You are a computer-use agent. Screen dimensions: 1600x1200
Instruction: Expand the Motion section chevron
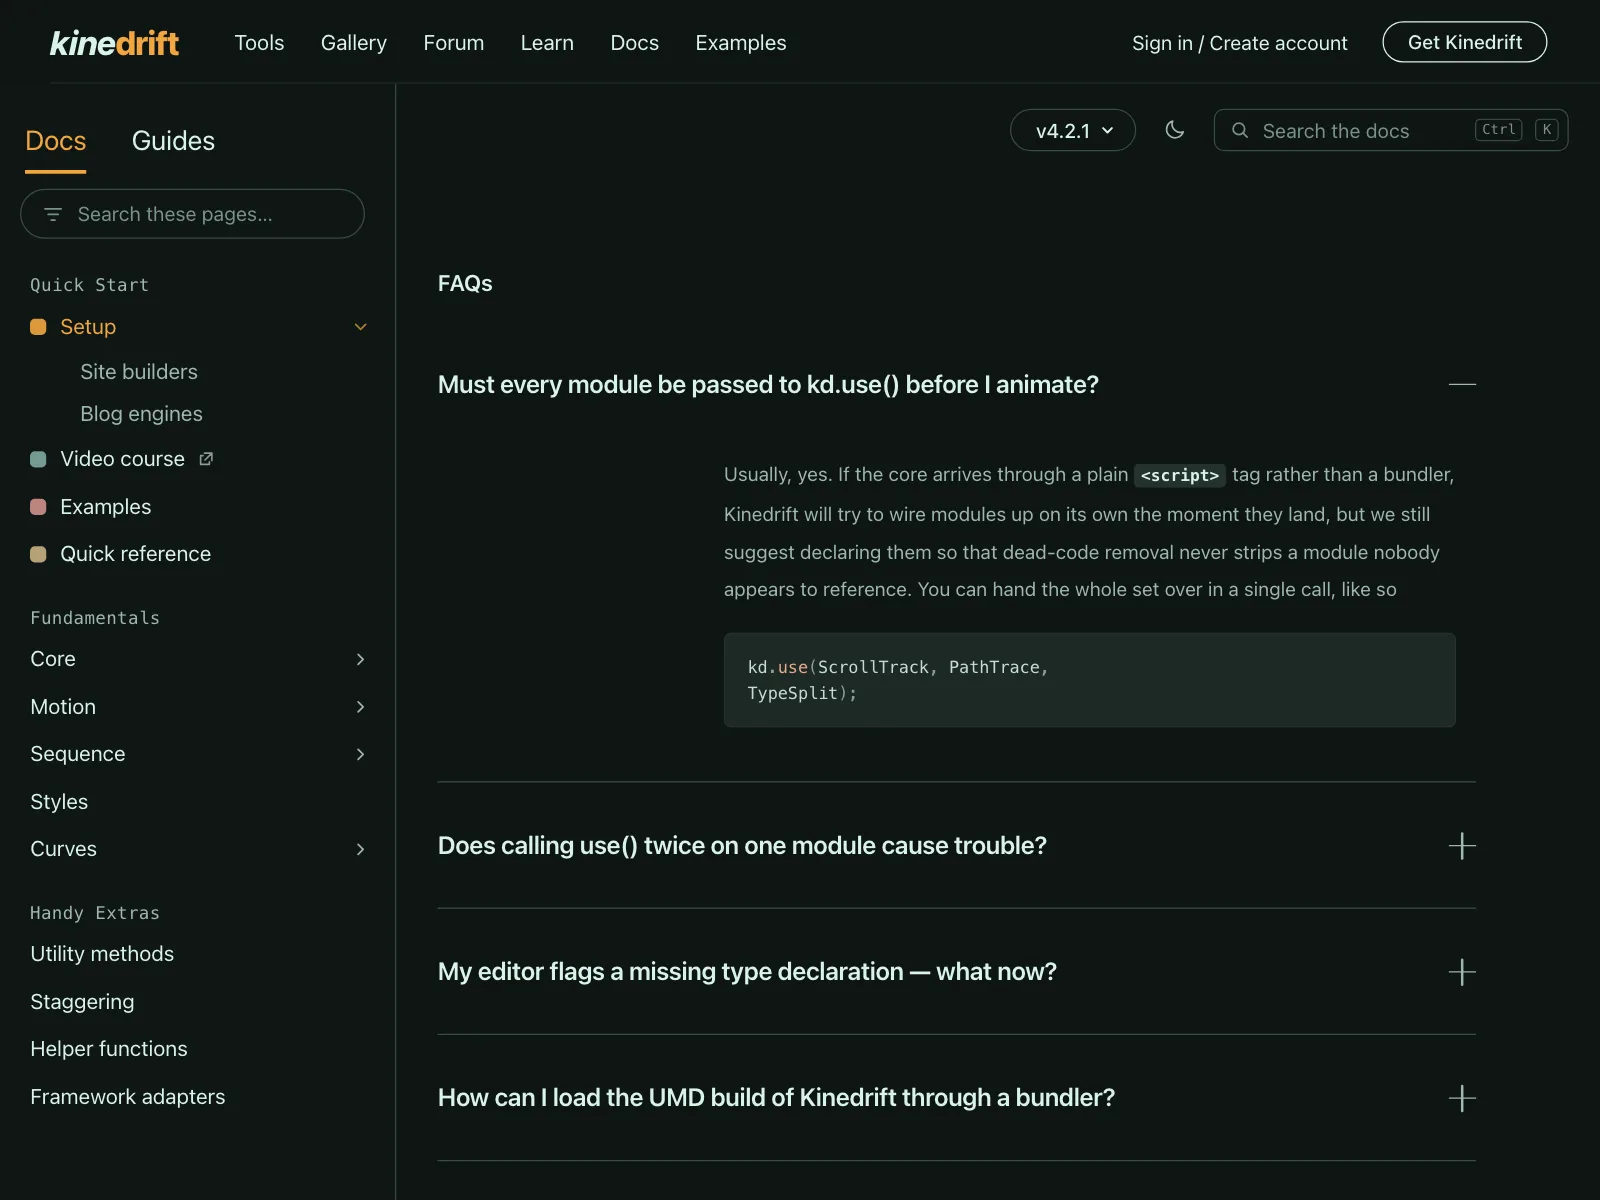[361, 707]
